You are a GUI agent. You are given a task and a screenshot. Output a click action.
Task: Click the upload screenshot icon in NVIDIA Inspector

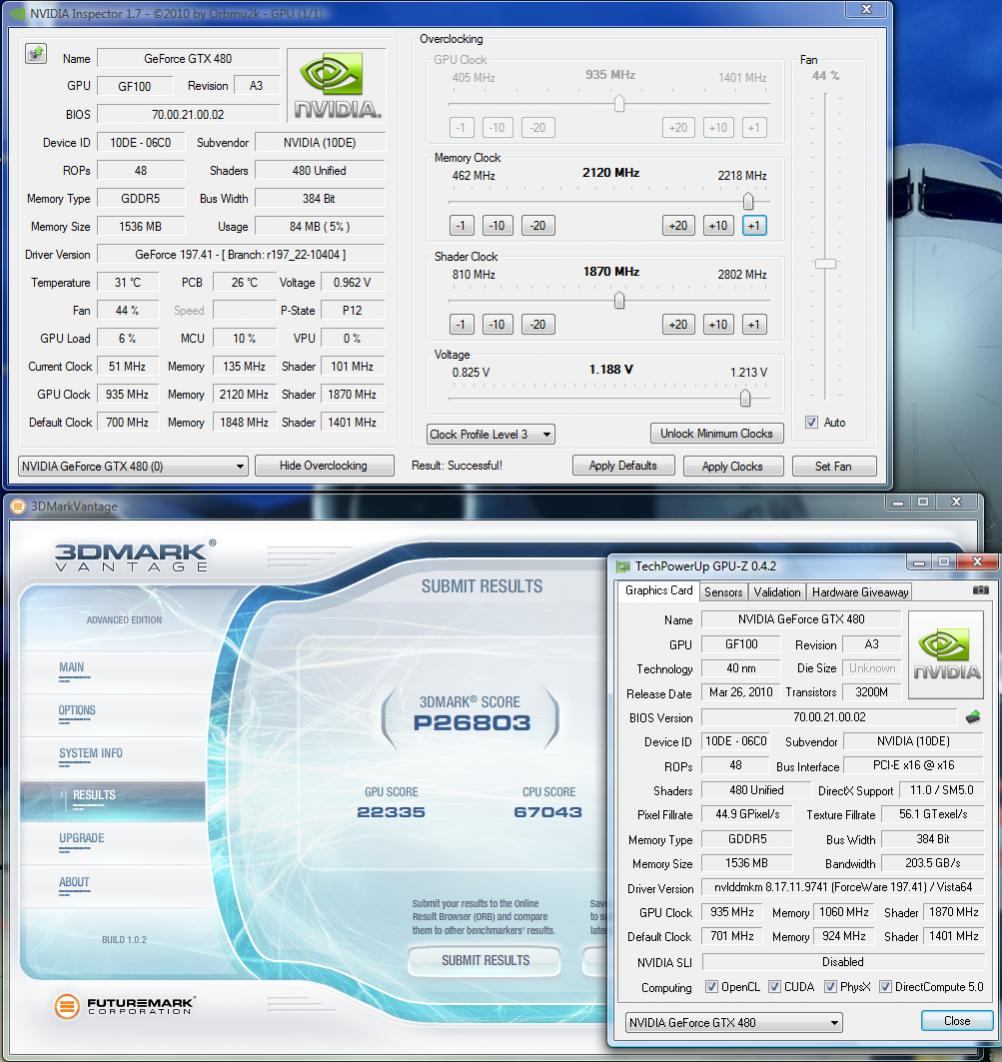click(x=36, y=54)
